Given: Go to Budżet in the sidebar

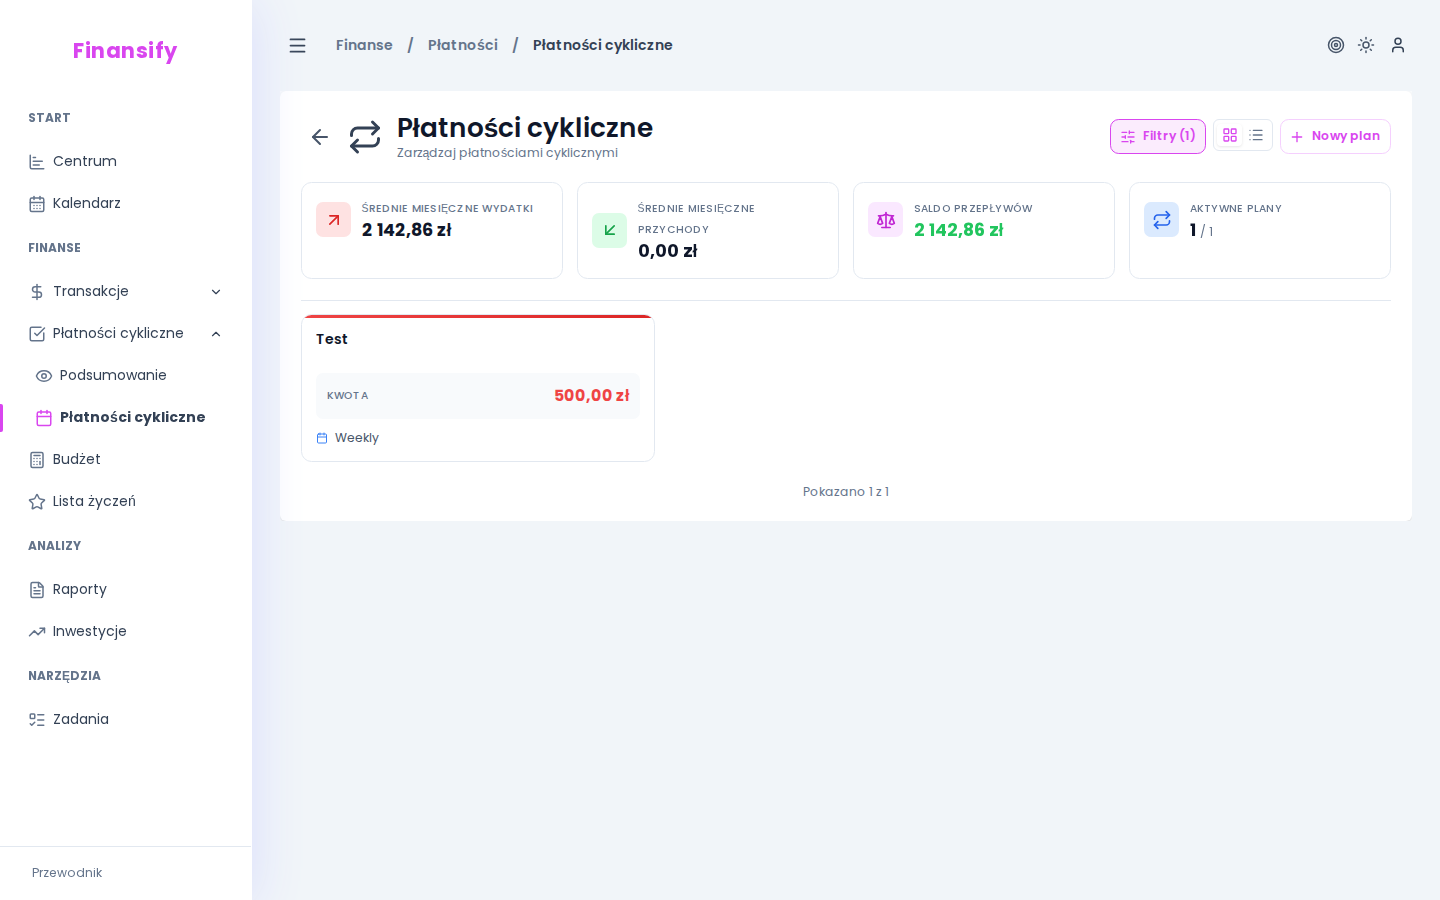Looking at the screenshot, I should [76, 459].
